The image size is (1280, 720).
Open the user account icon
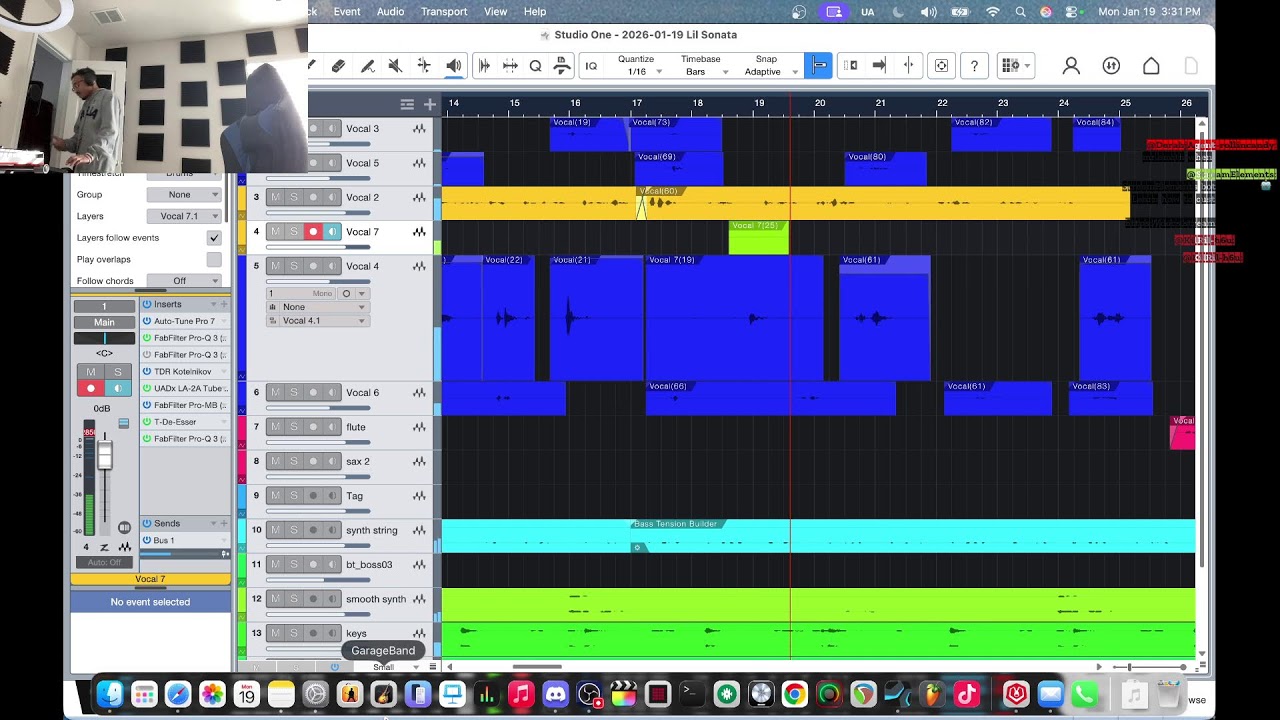(1071, 66)
